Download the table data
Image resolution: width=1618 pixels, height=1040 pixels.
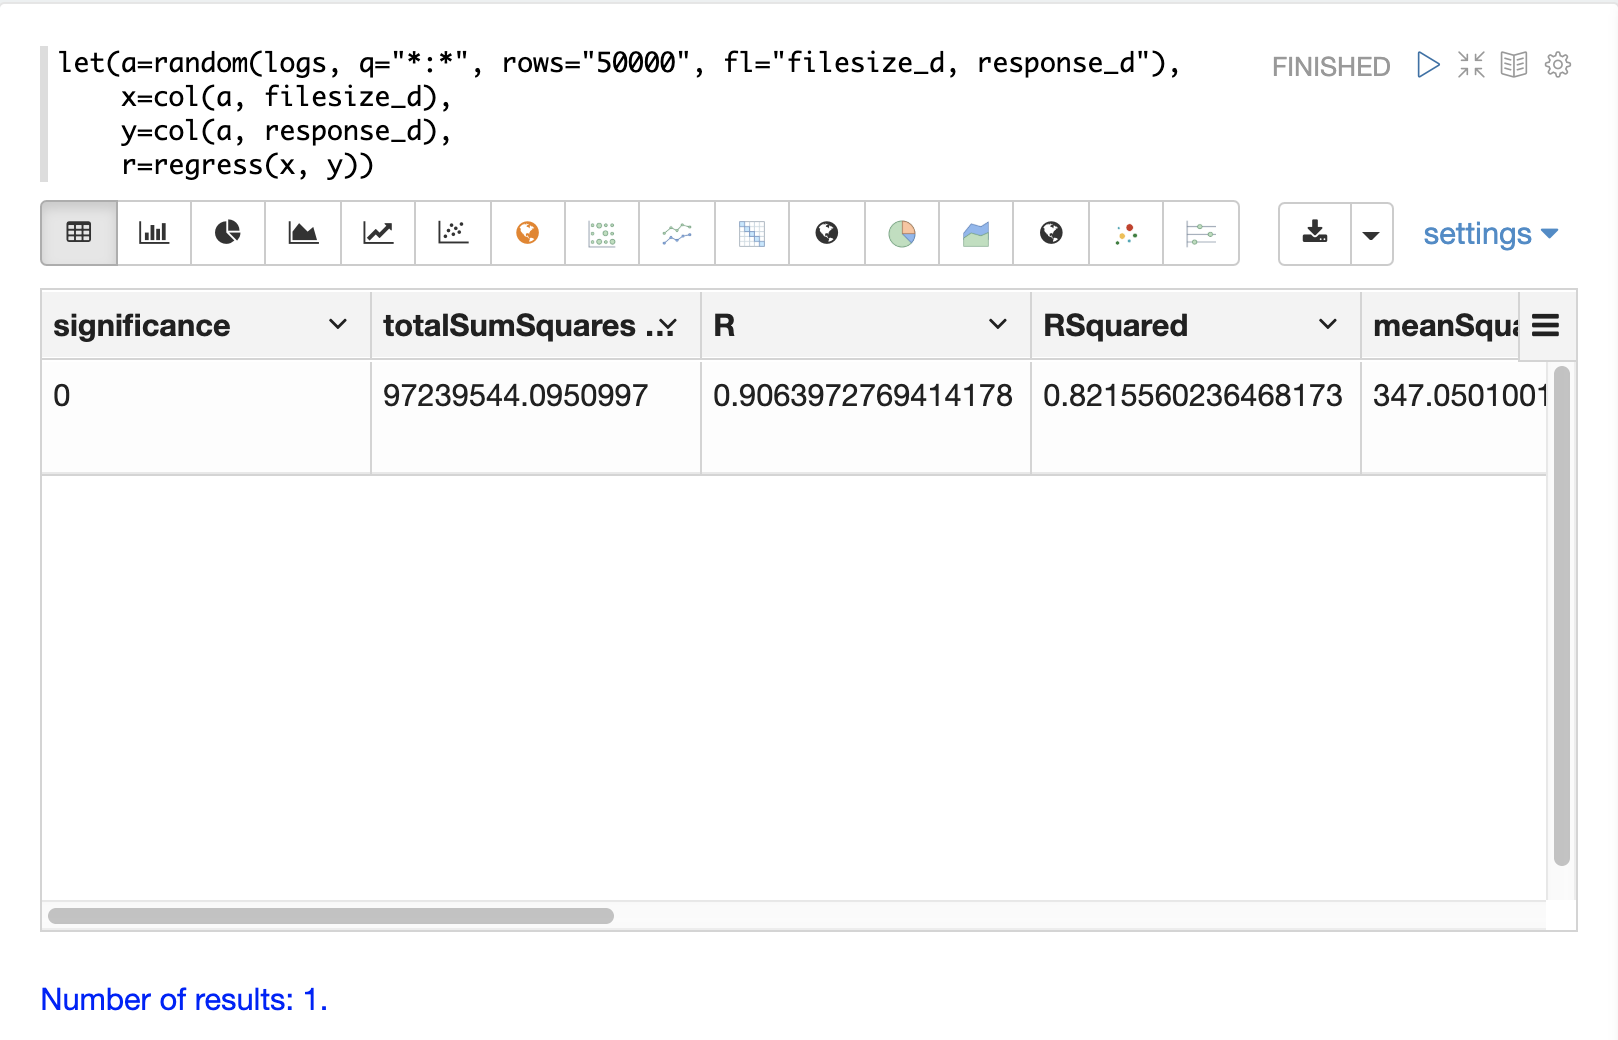[x=1315, y=233]
